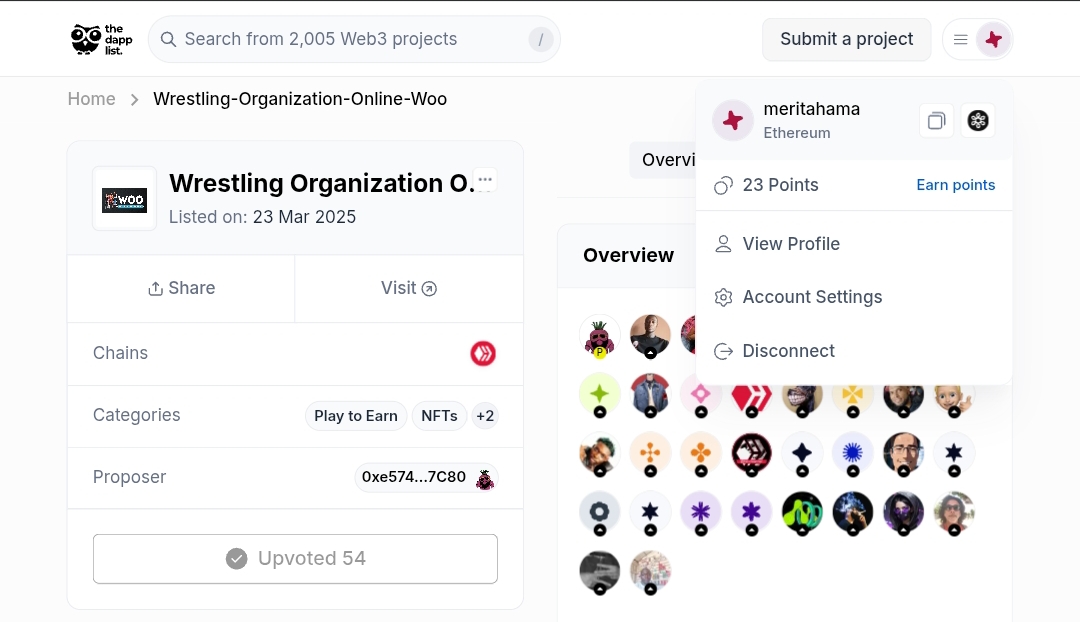Click the Earn points link

coord(955,185)
